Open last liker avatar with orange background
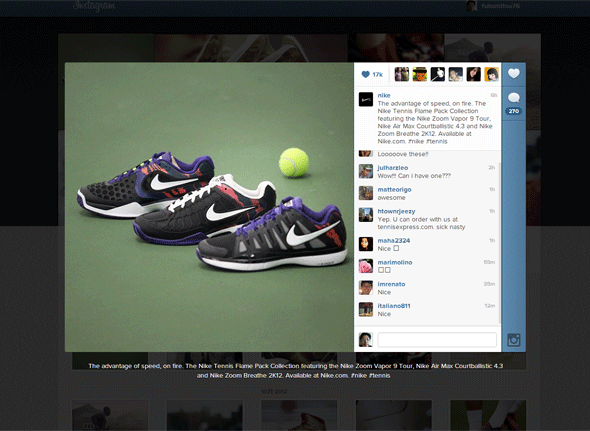The width and height of the screenshot is (590, 431). click(492, 74)
